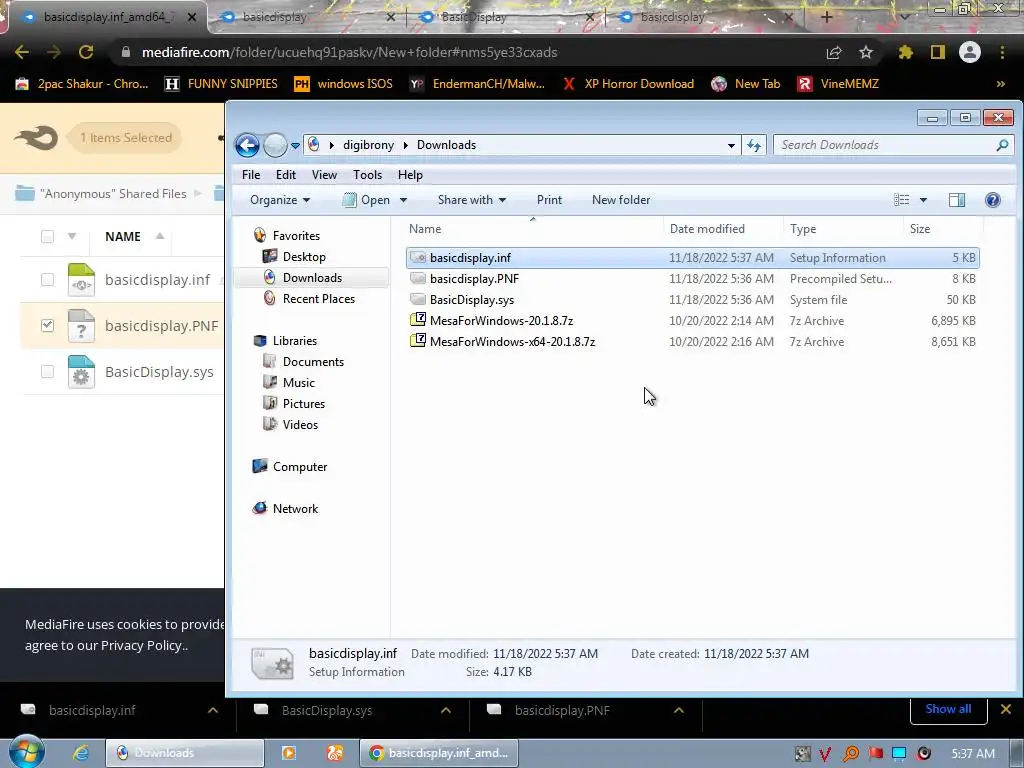1024x768 pixels.
Task: Expand the Organize dropdown
Action: point(280,200)
